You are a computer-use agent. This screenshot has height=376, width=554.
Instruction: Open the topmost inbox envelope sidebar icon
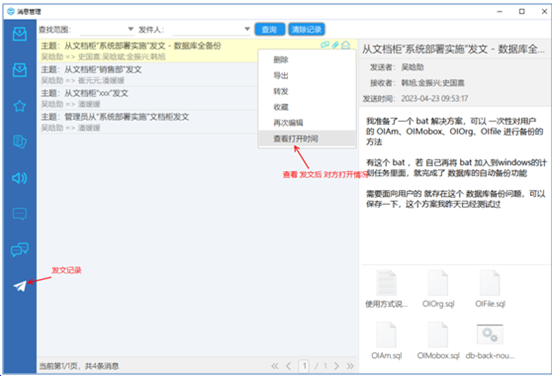(20, 34)
